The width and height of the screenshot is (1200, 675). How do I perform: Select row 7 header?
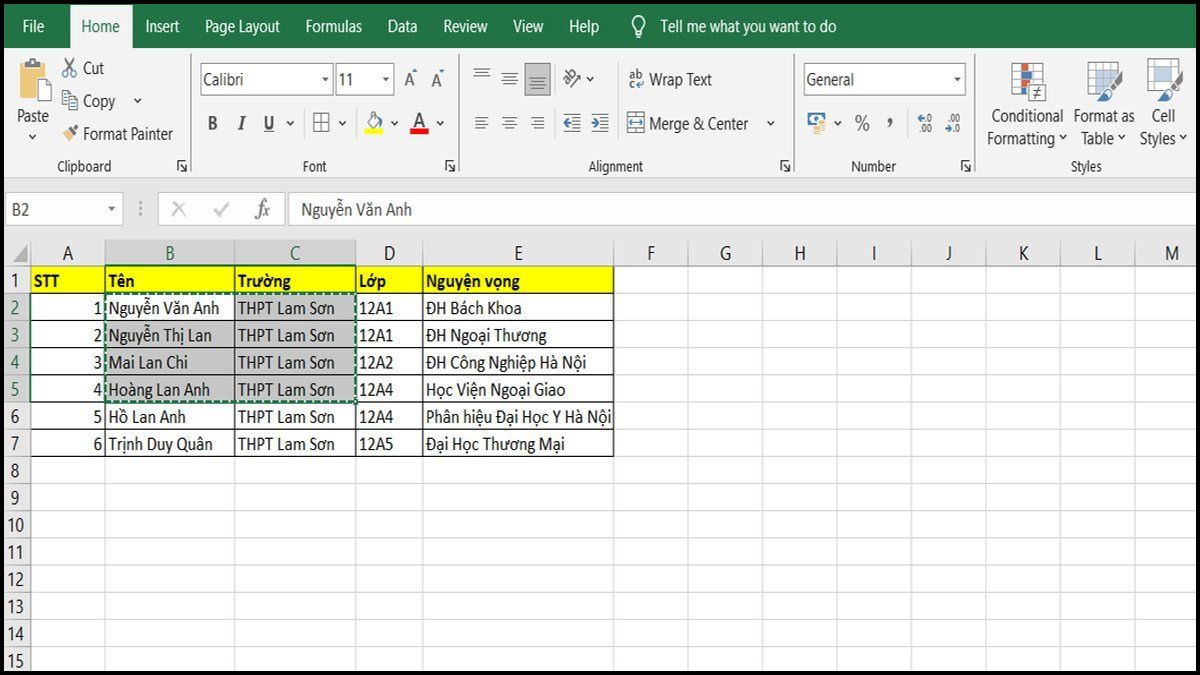tap(16, 444)
